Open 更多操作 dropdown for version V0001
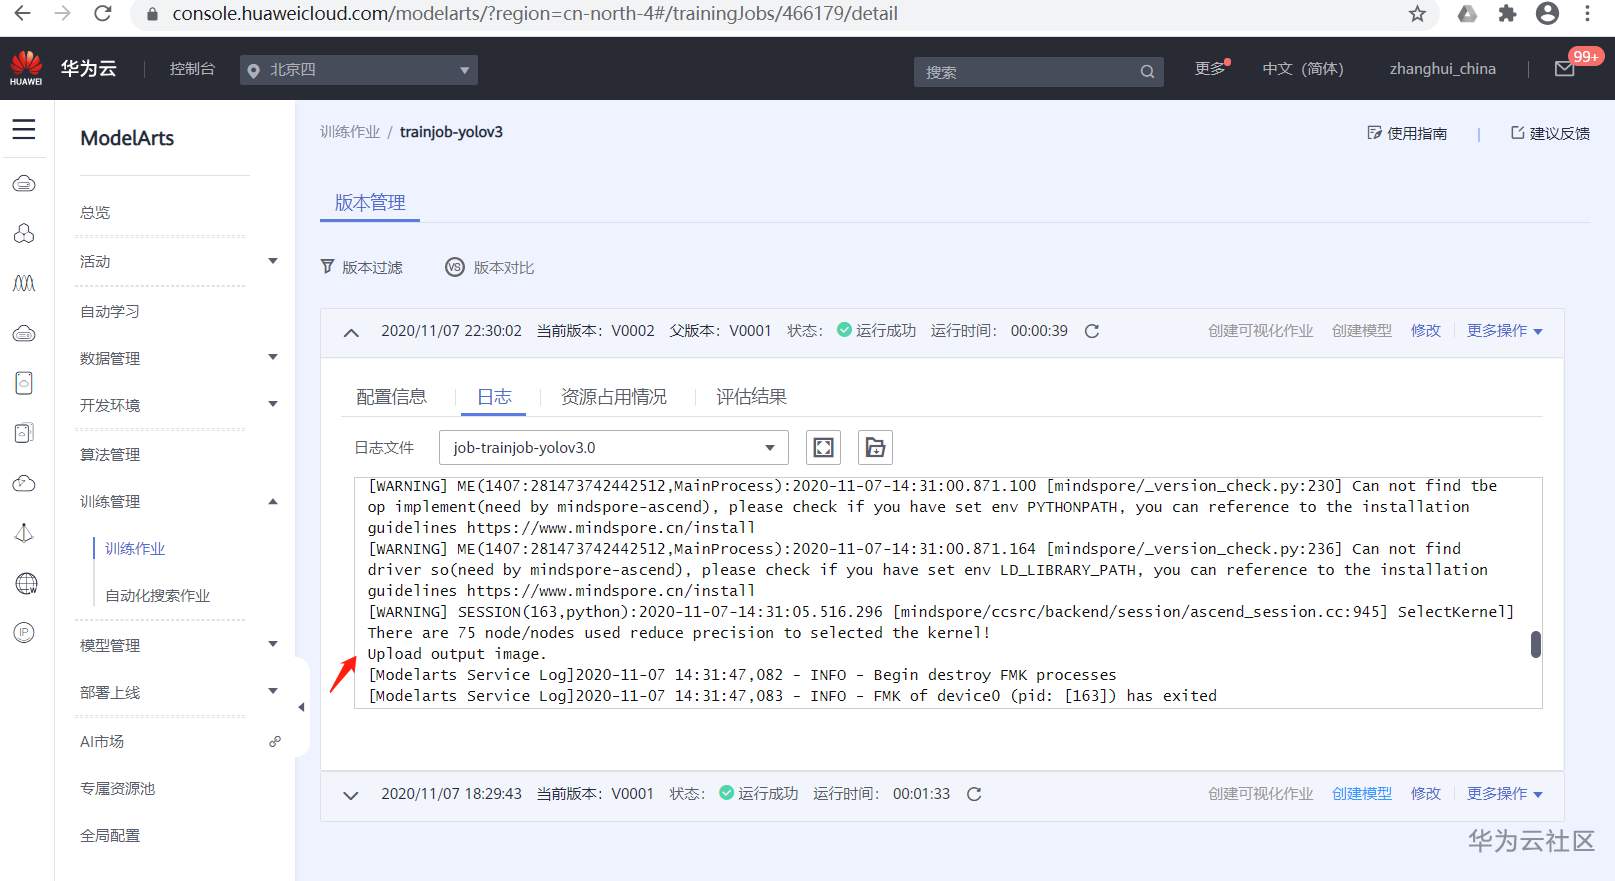The image size is (1615, 881). (x=1505, y=794)
